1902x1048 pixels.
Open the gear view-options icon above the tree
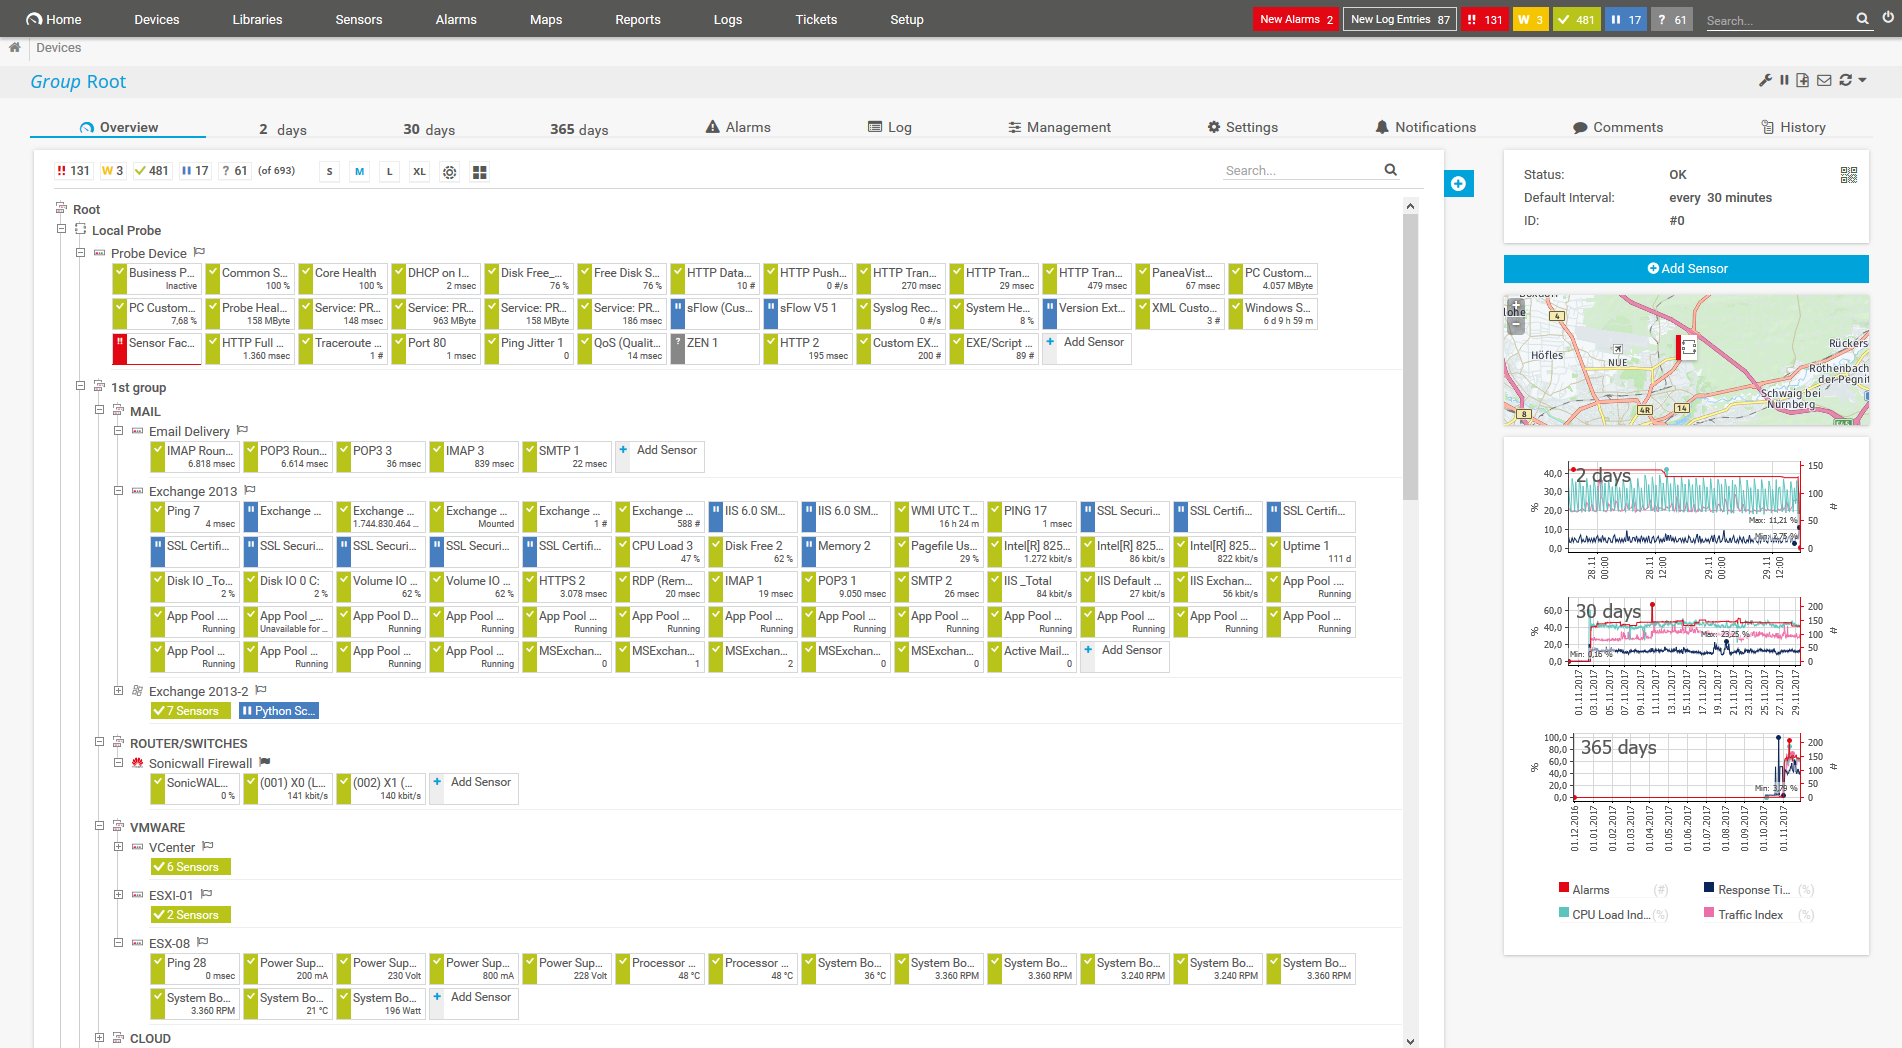coord(449,171)
